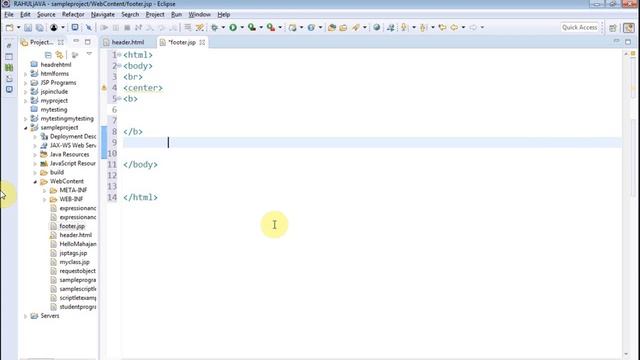Select jsptags.jsp in the project tree
The height and width of the screenshot is (360, 640).
click(x=73, y=253)
